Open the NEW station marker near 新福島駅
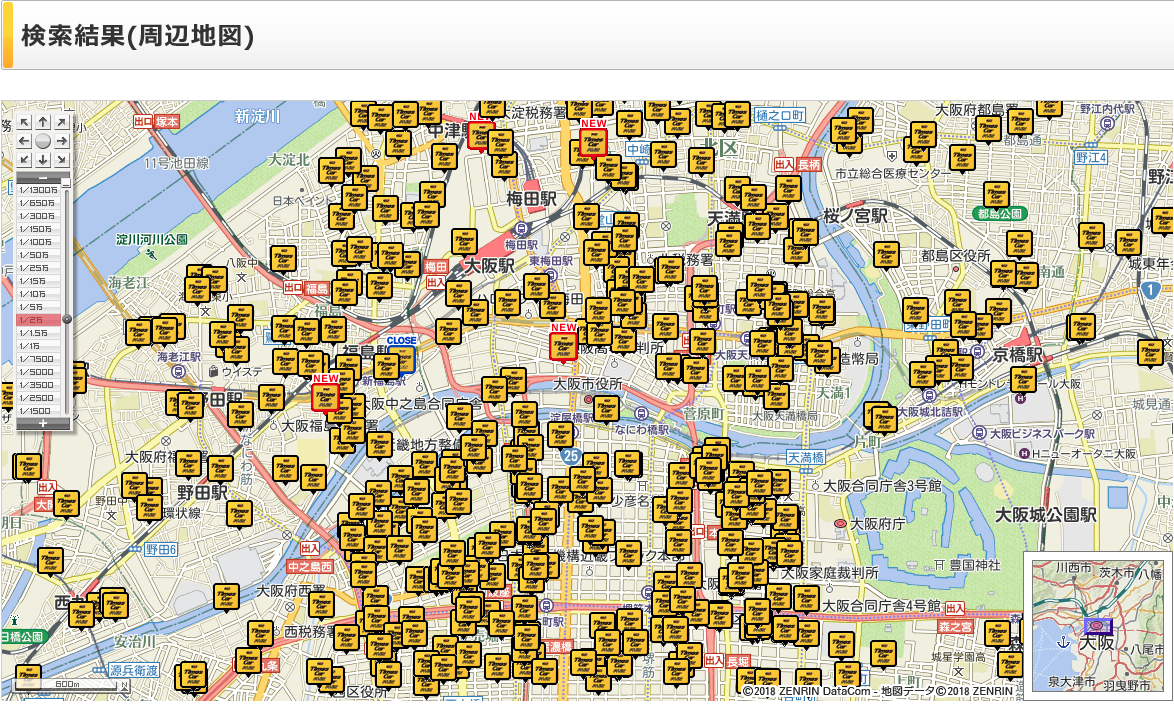This screenshot has width=1174, height=704. 326,398
